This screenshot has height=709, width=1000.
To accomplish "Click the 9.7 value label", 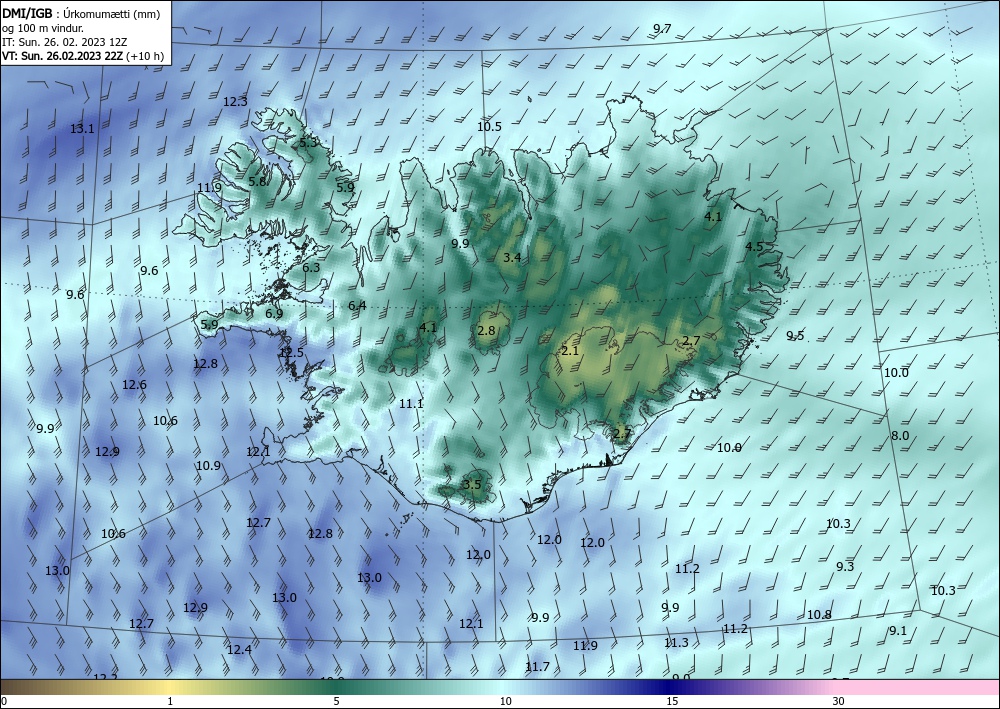I will [662, 28].
